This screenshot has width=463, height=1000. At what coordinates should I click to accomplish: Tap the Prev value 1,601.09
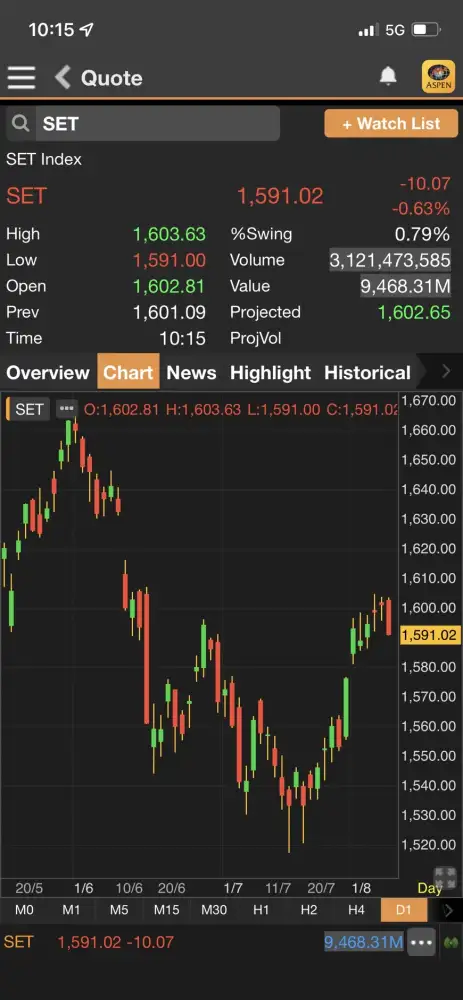pos(169,312)
